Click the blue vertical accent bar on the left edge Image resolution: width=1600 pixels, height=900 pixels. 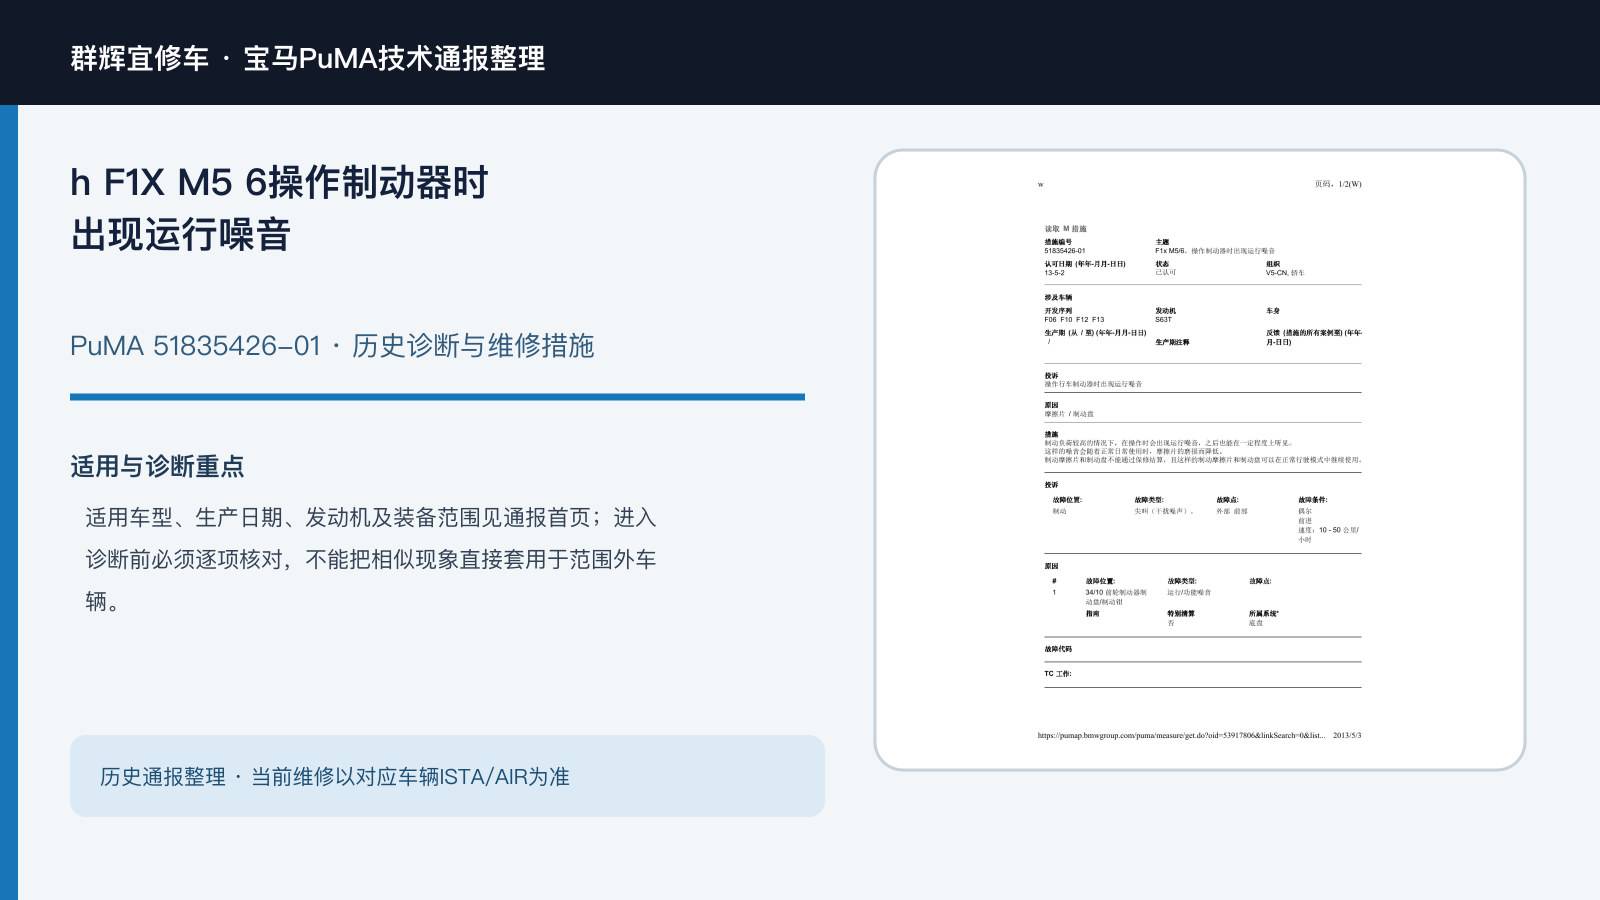coord(9,502)
